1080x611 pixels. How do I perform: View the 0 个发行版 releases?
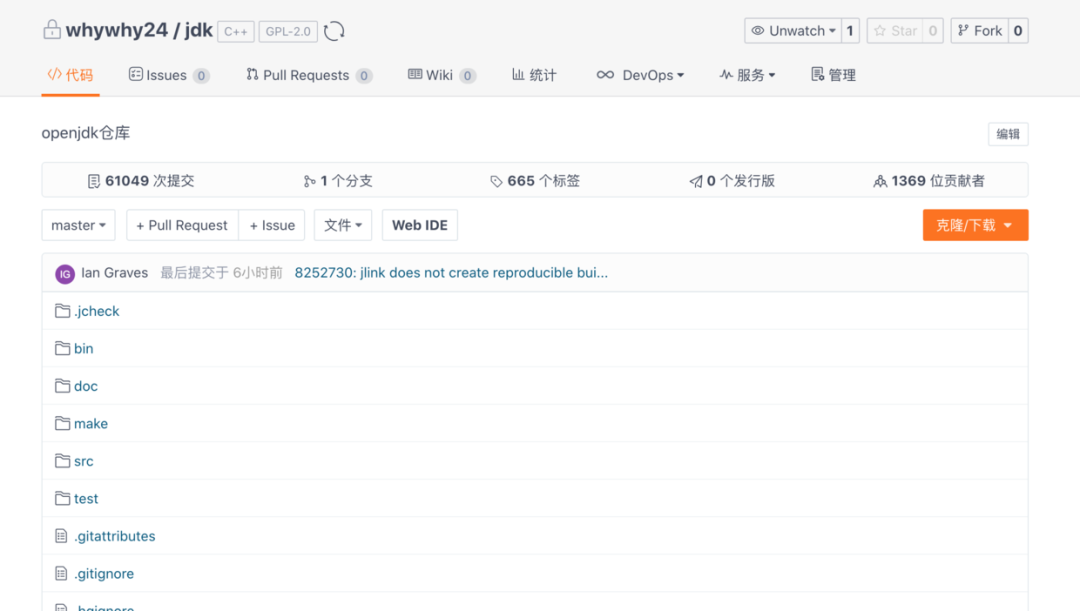pos(732,181)
